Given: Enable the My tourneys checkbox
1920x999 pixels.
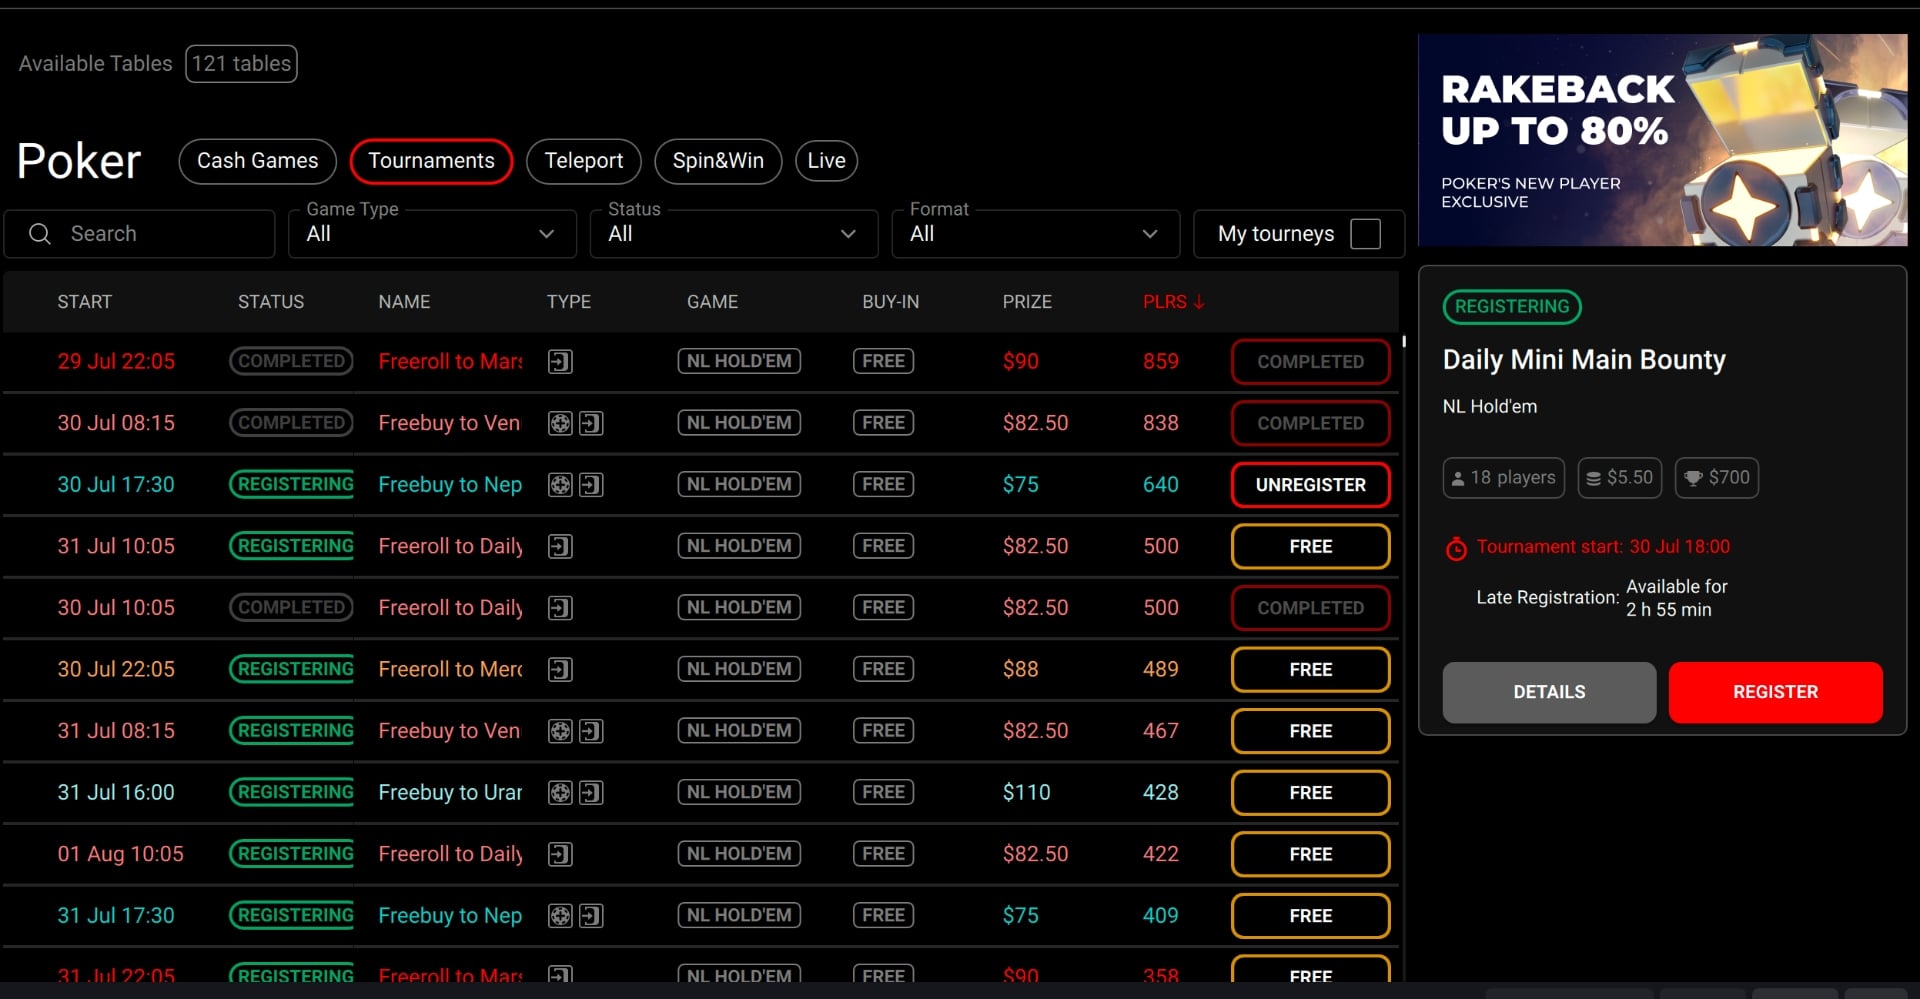Looking at the screenshot, I should tap(1365, 234).
